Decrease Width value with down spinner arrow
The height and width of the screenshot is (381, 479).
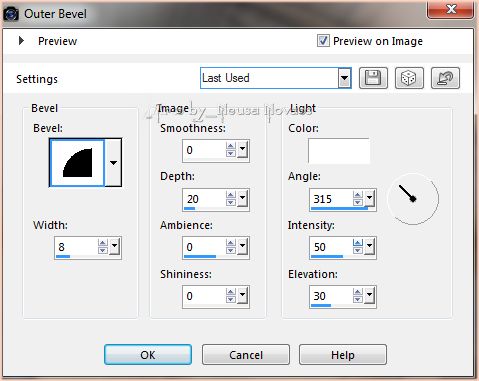pos(103,250)
